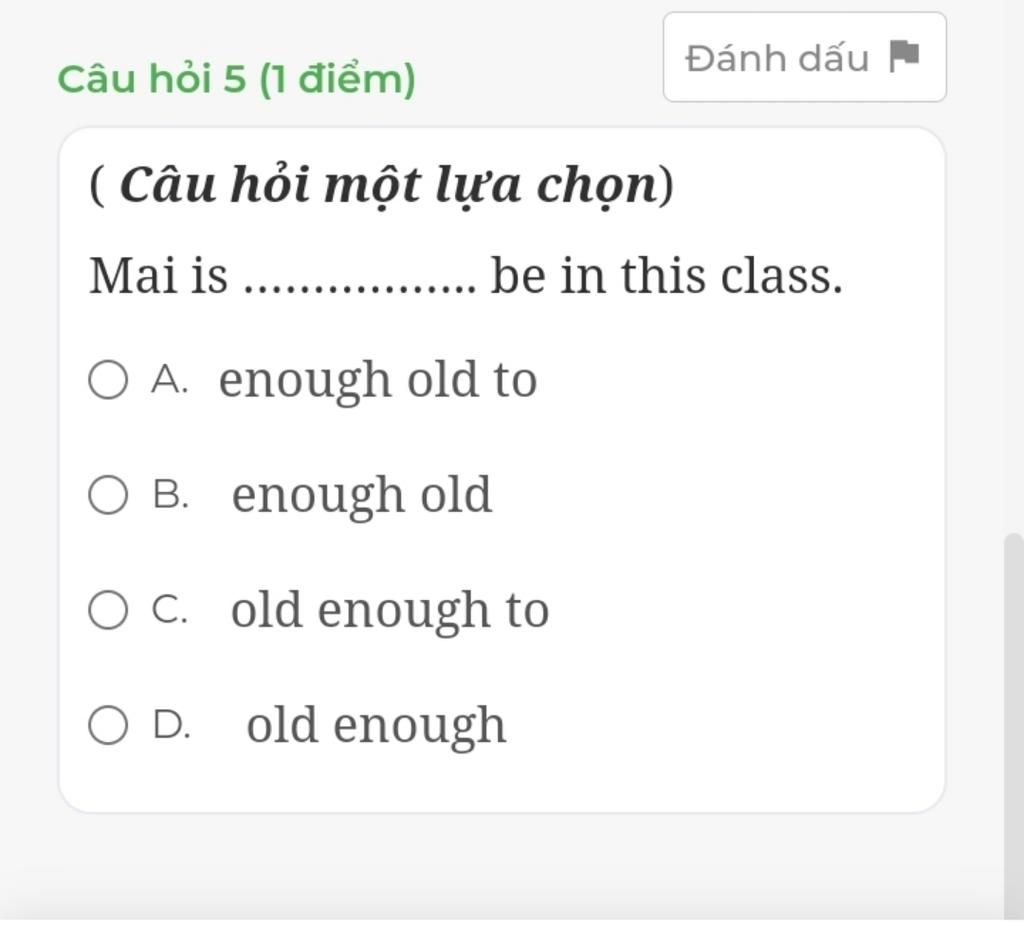The width and height of the screenshot is (1024, 944).
Task: Click the vertical scrollbar on the right
Action: click(1013, 720)
